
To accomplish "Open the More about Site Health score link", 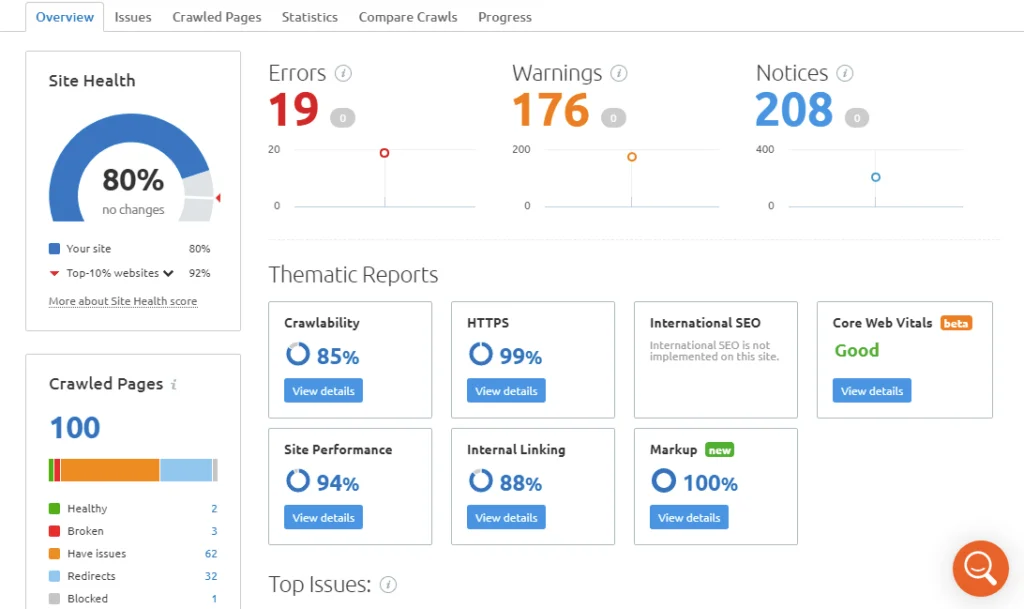I will point(123,301).
